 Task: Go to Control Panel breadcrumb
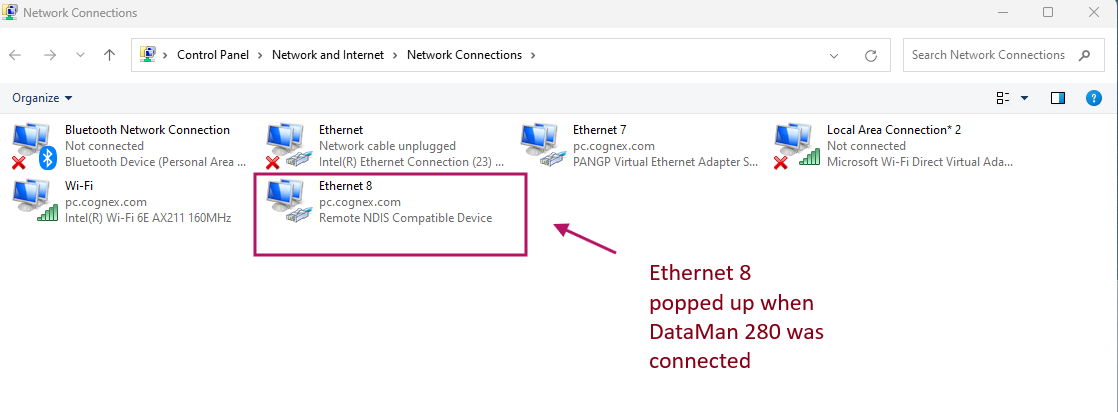pyautogui.click(x=213, y=55)
